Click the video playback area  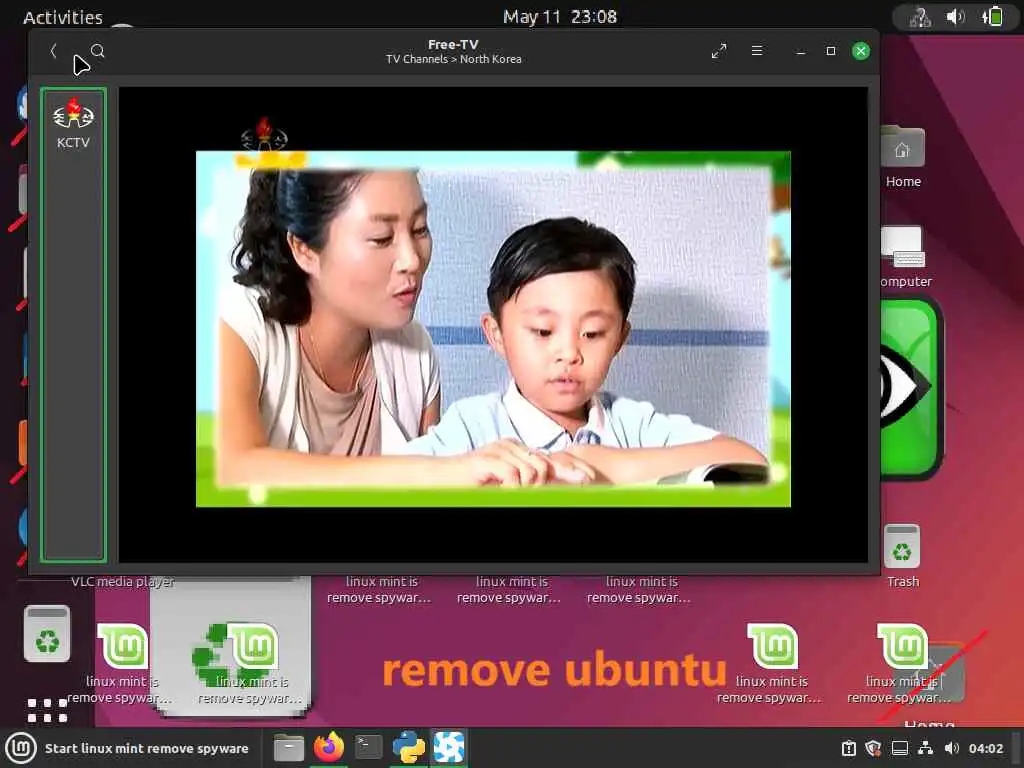[493, 325]
